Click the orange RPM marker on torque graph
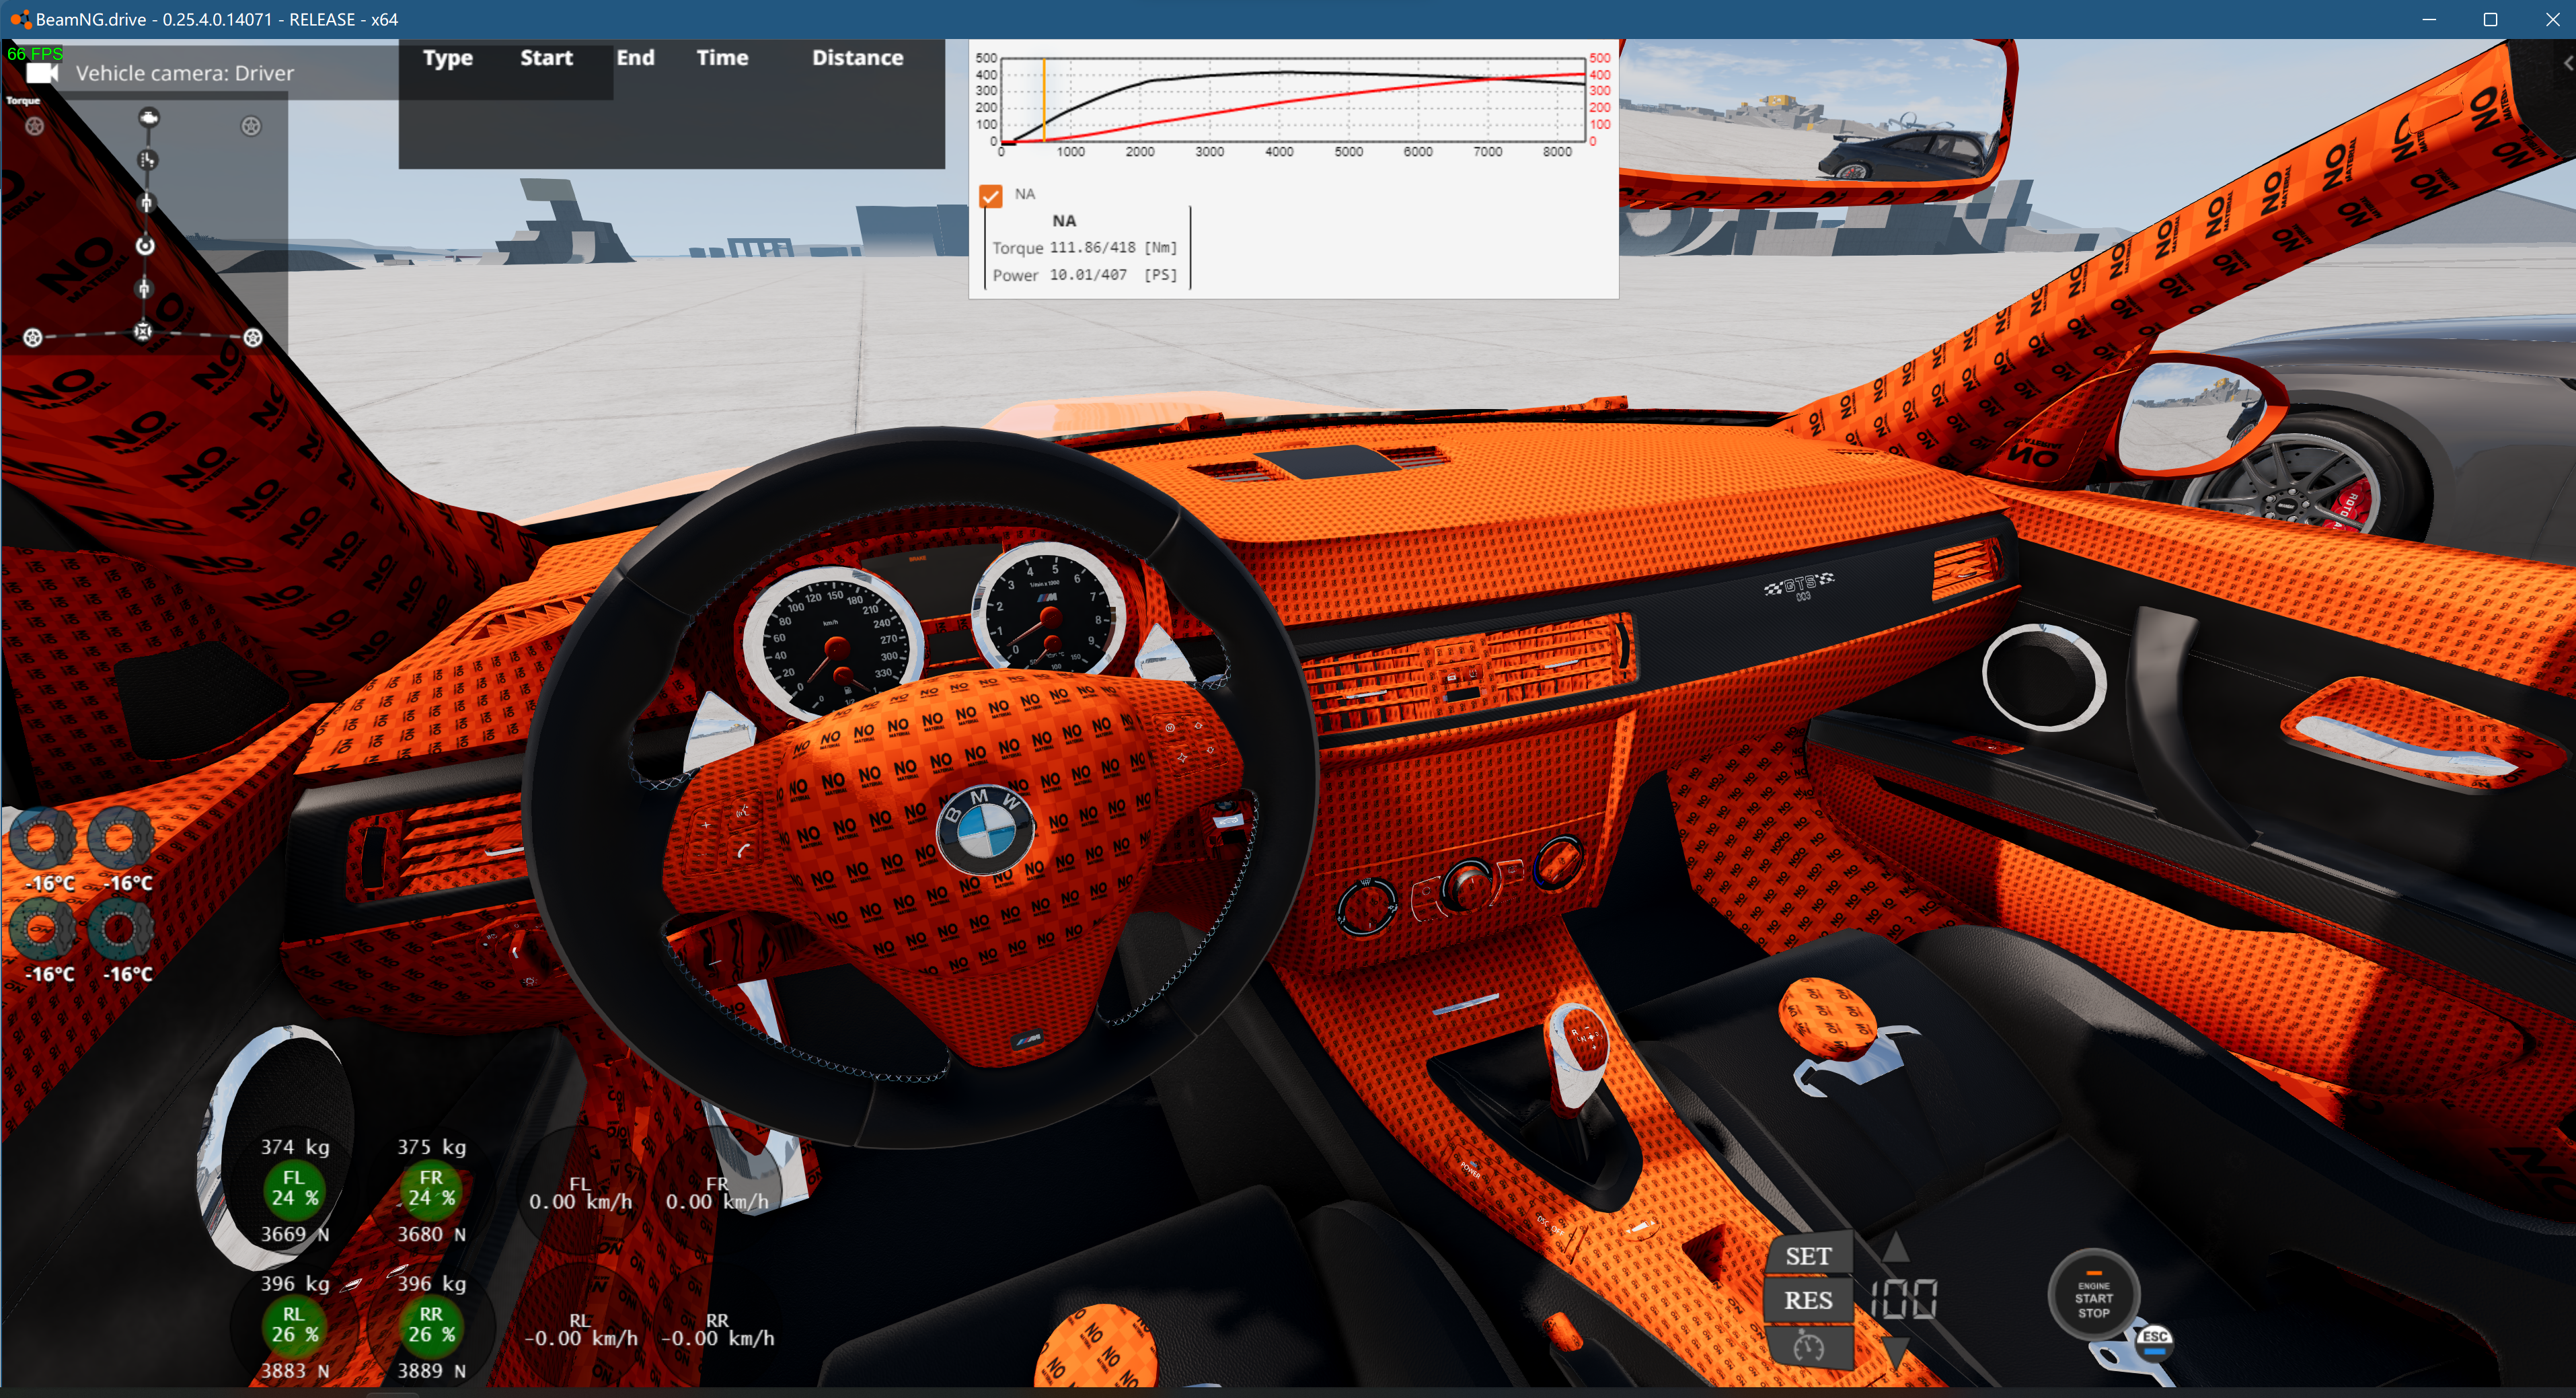The height and width of the screenshot is (1398, 2576). [1044, 100]
